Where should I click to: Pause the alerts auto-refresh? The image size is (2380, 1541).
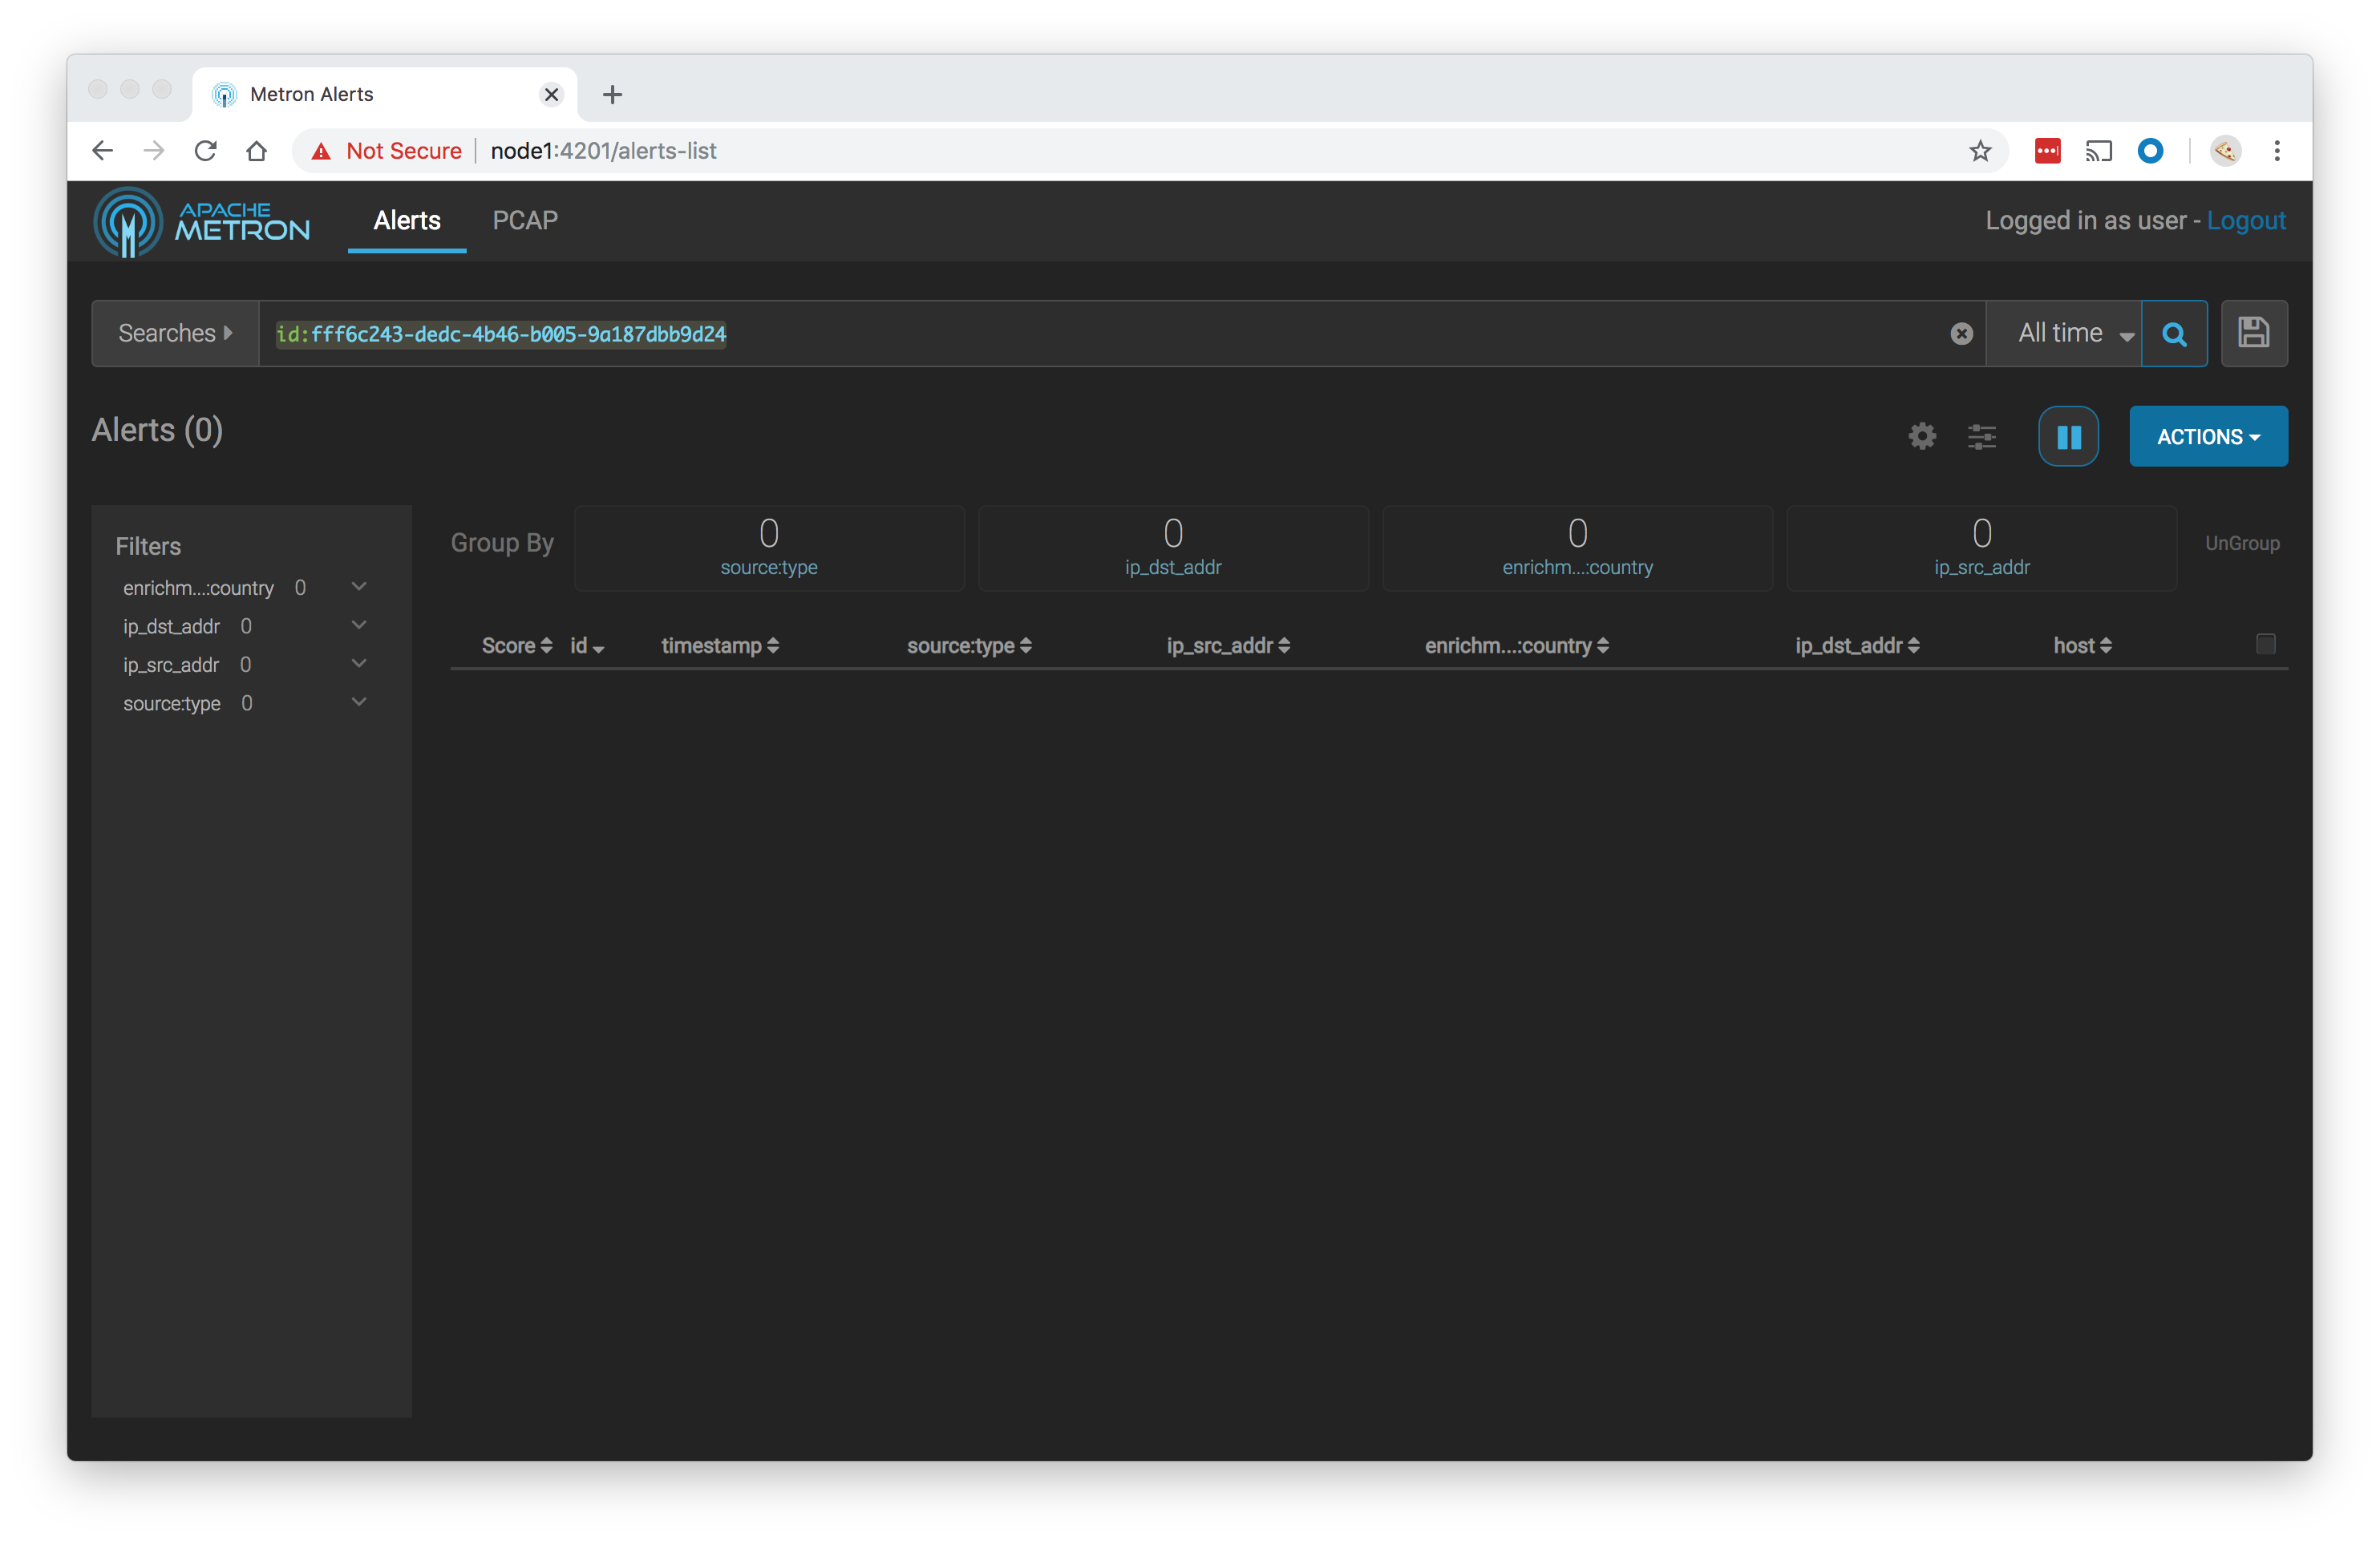pos(2068,436)
